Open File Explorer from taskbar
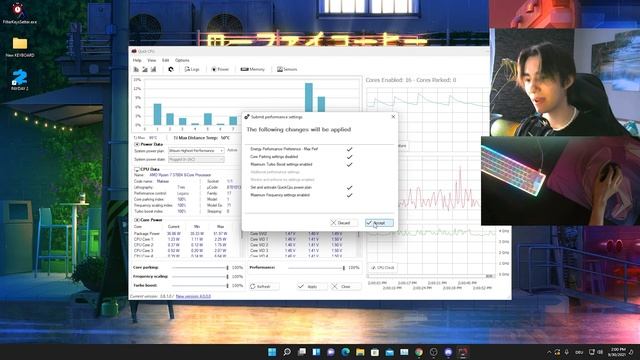The height and width of the screenshot is (360, 640). 360,352
